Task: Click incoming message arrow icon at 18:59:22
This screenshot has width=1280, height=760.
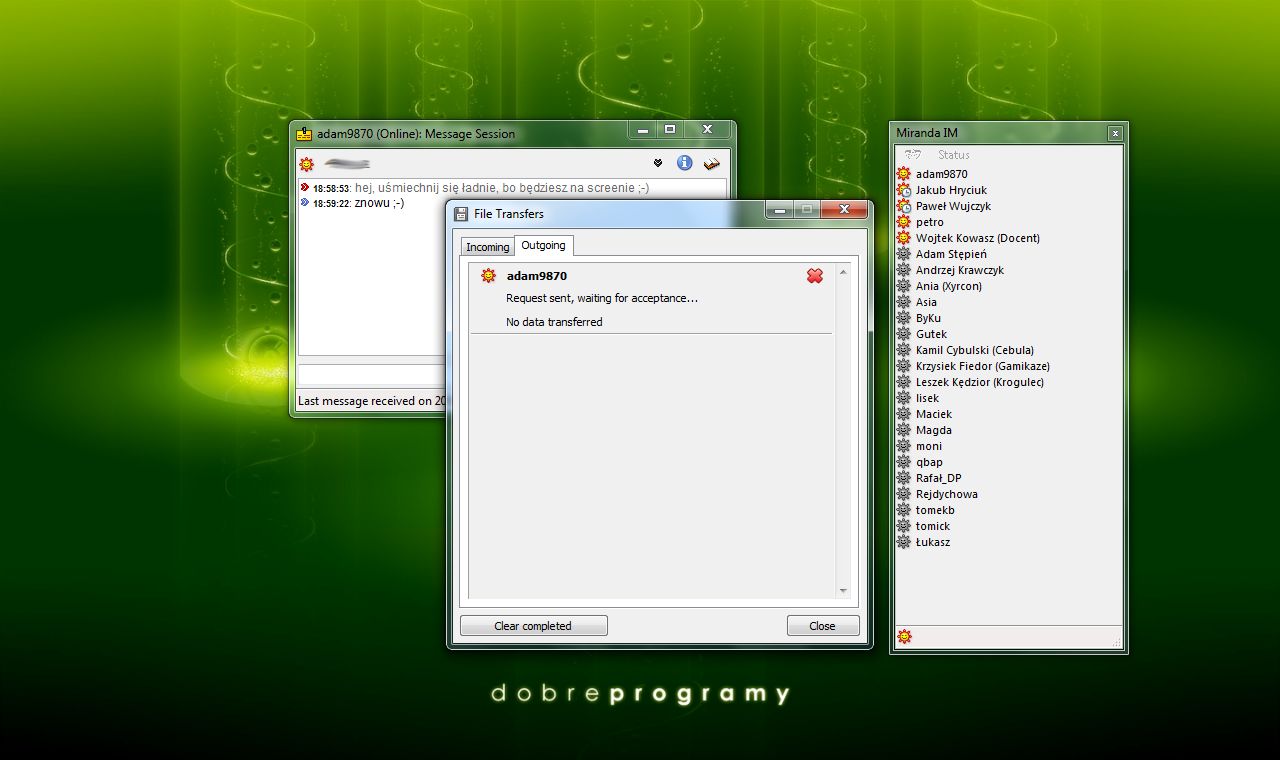Action: click(305, 202)
